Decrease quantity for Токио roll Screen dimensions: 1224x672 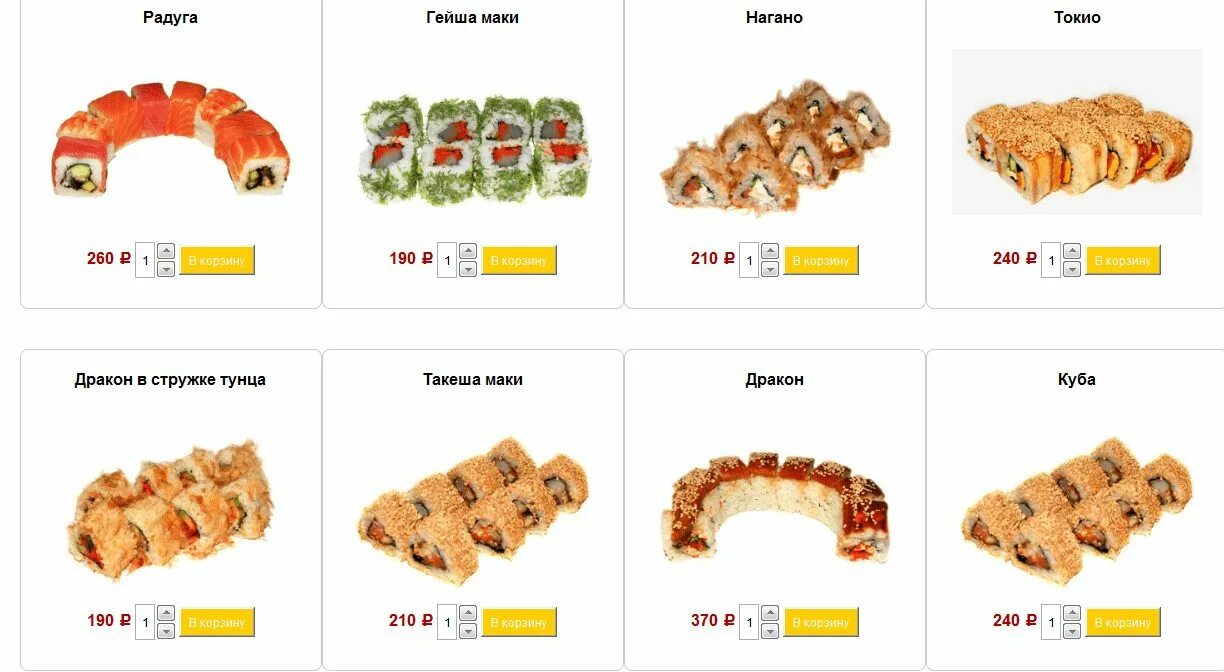(x=1072, y=269)
